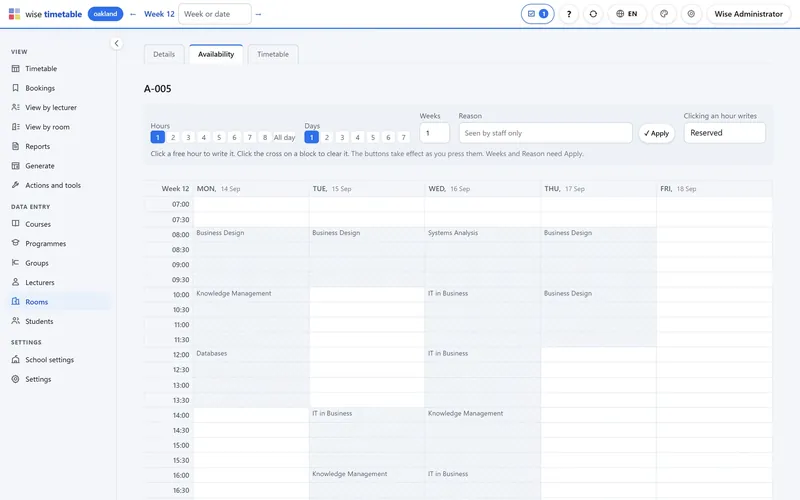
Task: Go to previous week with left arrow
Action: pyautogui.click(x=133, y=14)
